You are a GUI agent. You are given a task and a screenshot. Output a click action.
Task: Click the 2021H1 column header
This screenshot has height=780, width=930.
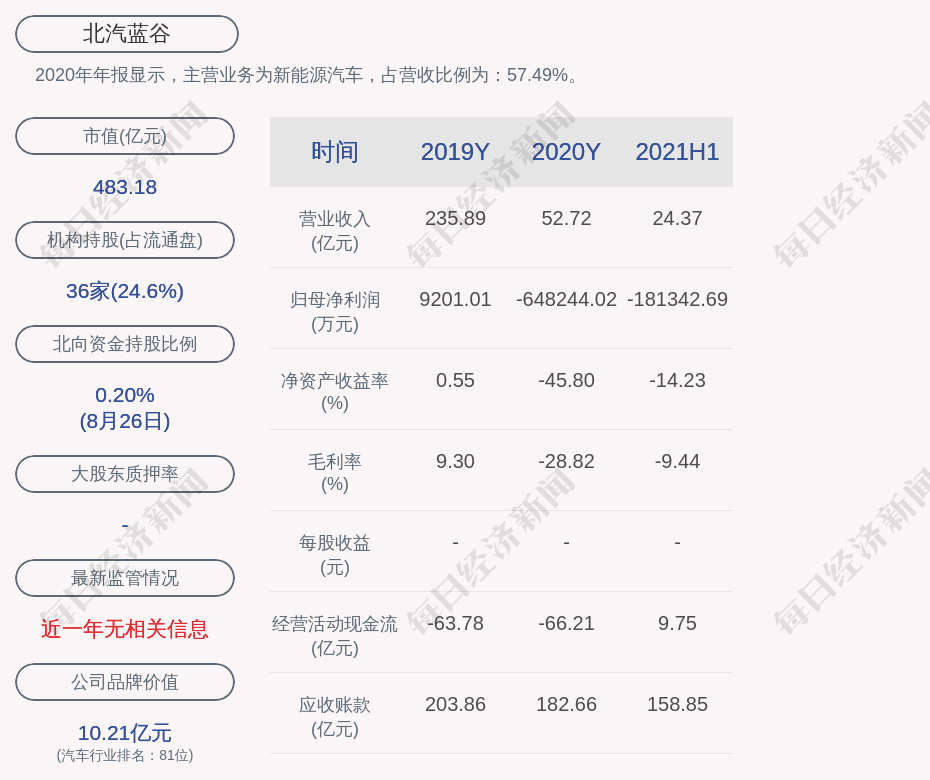[677, 152]
